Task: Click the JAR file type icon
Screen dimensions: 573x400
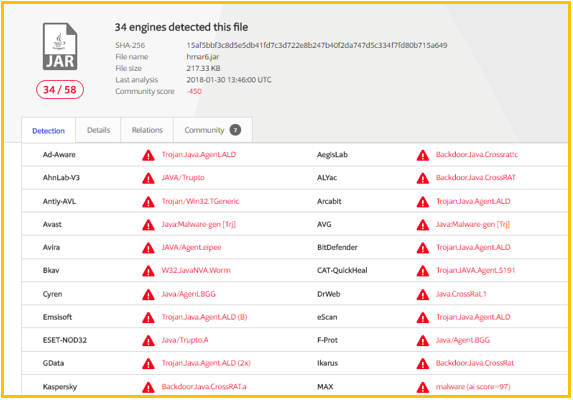Action: (60, 46)
